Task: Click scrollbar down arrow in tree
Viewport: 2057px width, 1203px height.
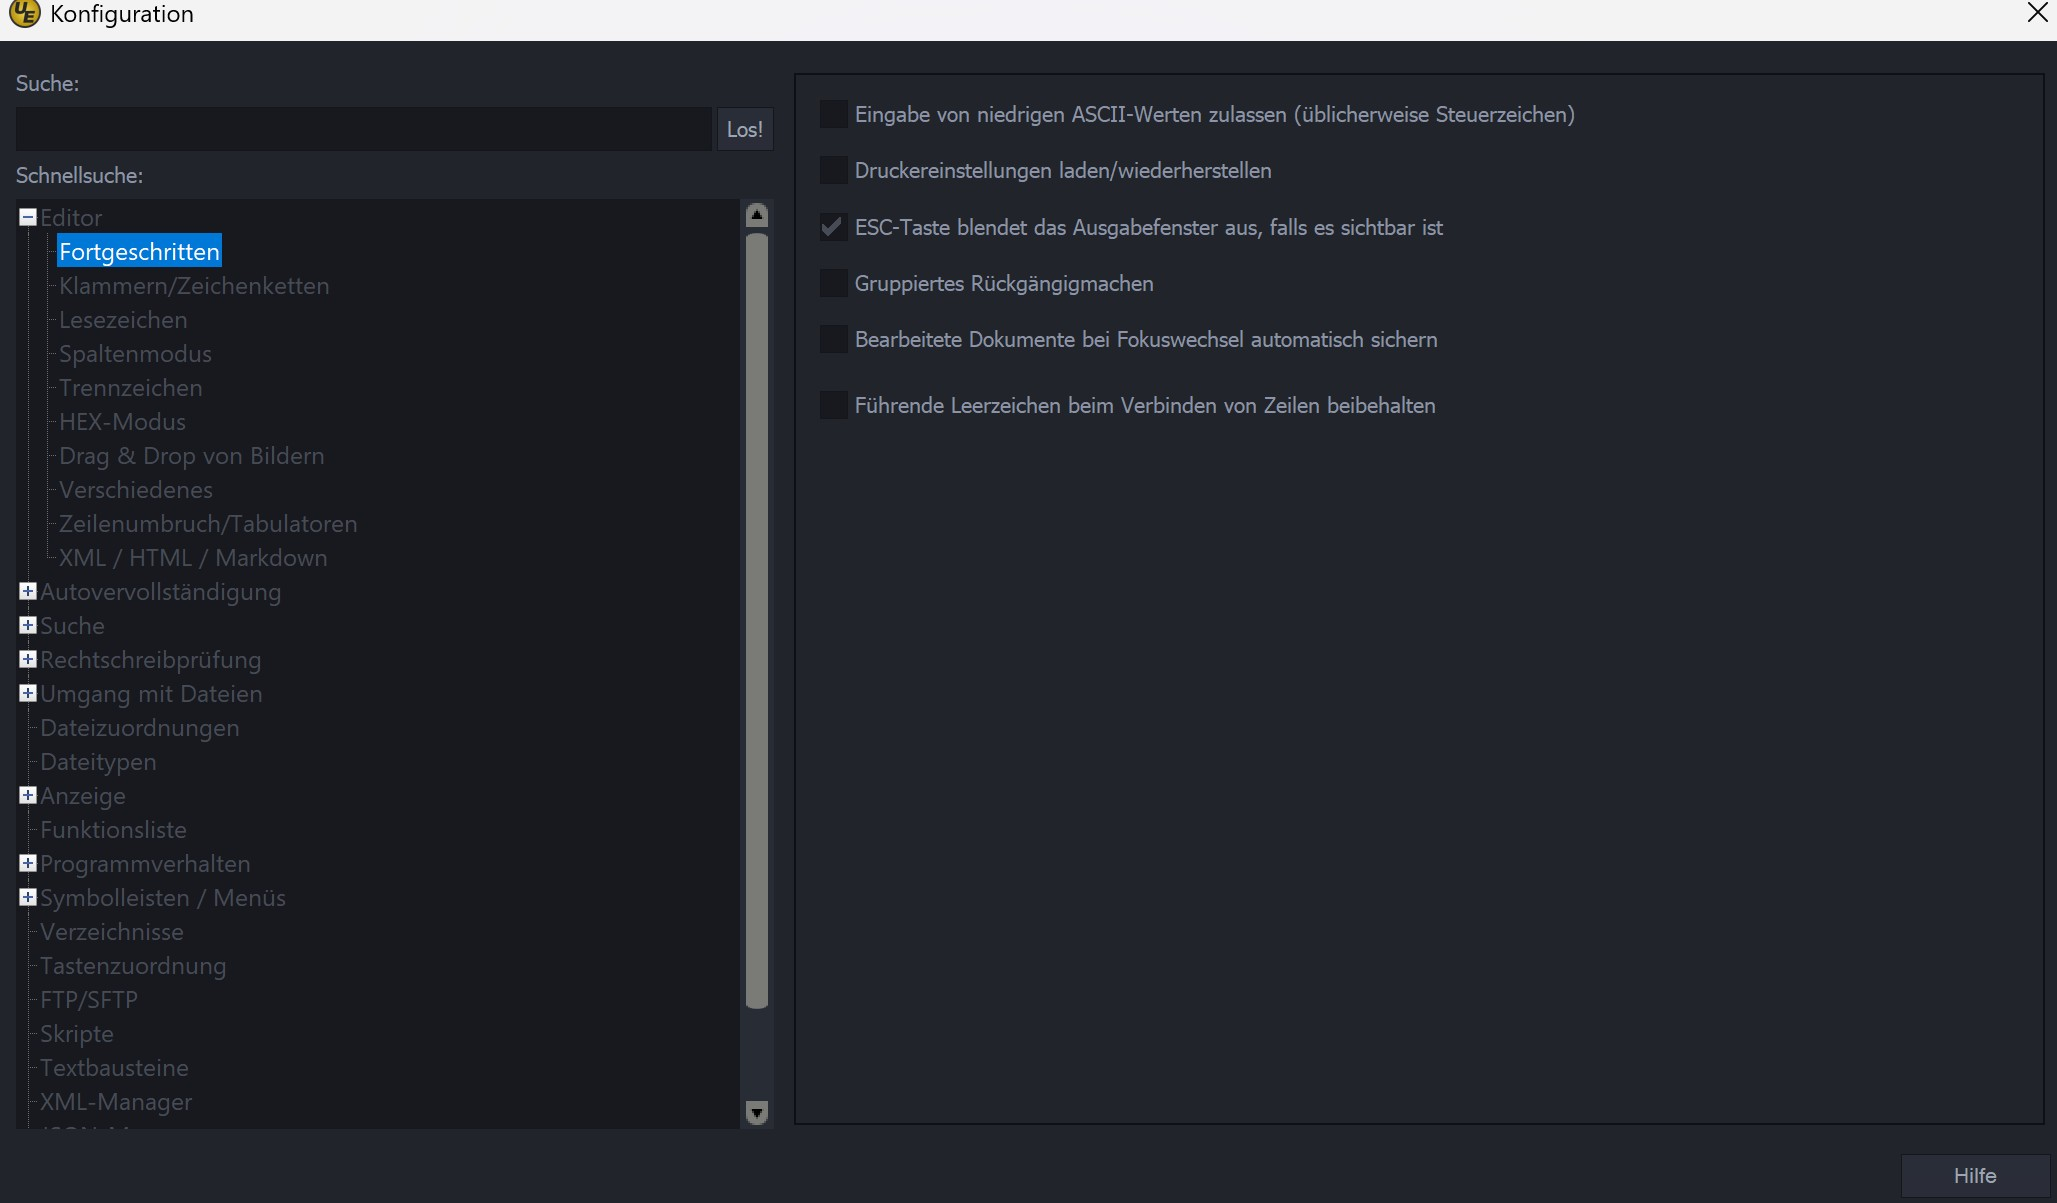Action: click(x=757, y=1112)
